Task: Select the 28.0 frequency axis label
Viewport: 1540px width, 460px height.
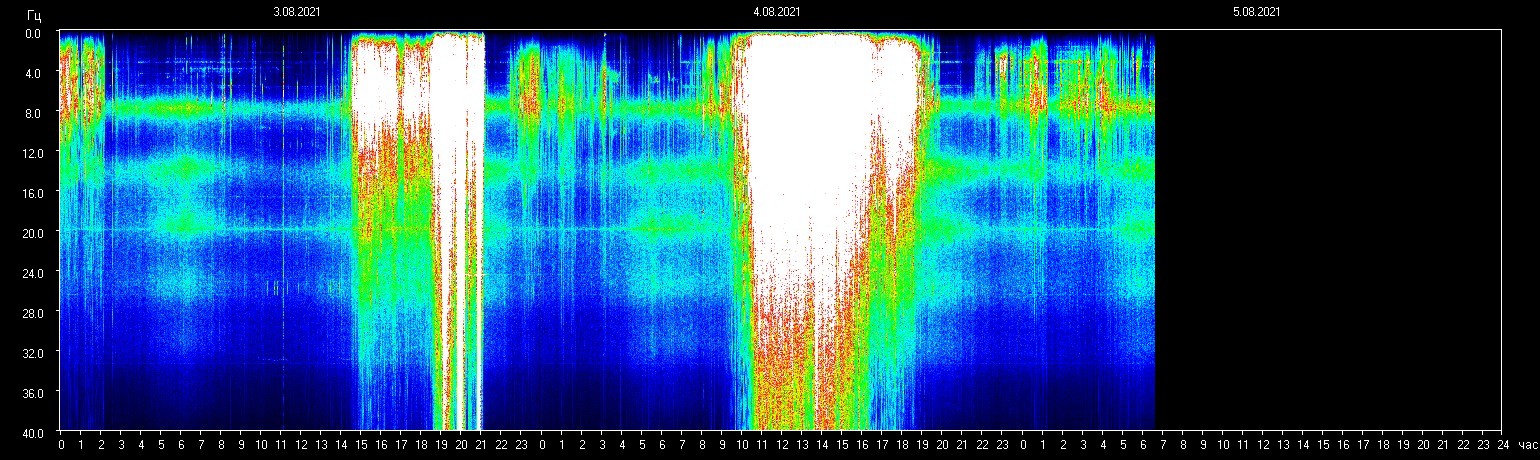Action: 31,313
